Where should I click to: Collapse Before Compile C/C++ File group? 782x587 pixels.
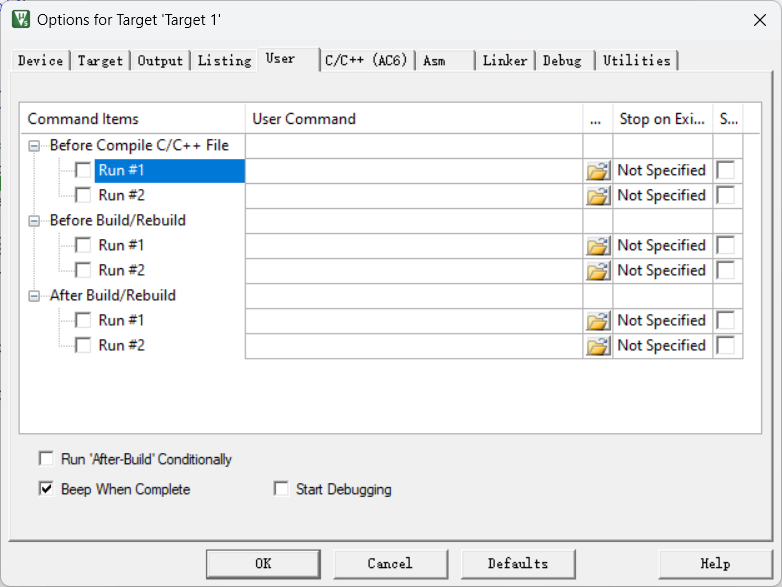pyautogui.click(x=35, y=146)
